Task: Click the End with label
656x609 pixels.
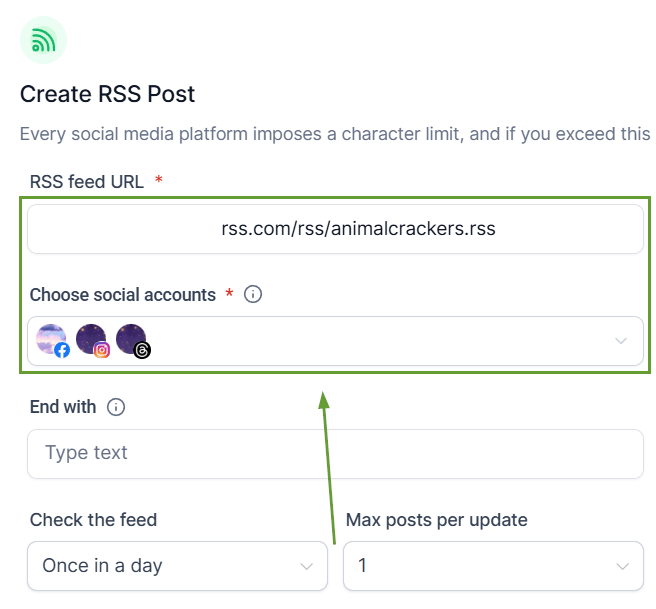Action: pyautogui.click(x=63, y=407)
